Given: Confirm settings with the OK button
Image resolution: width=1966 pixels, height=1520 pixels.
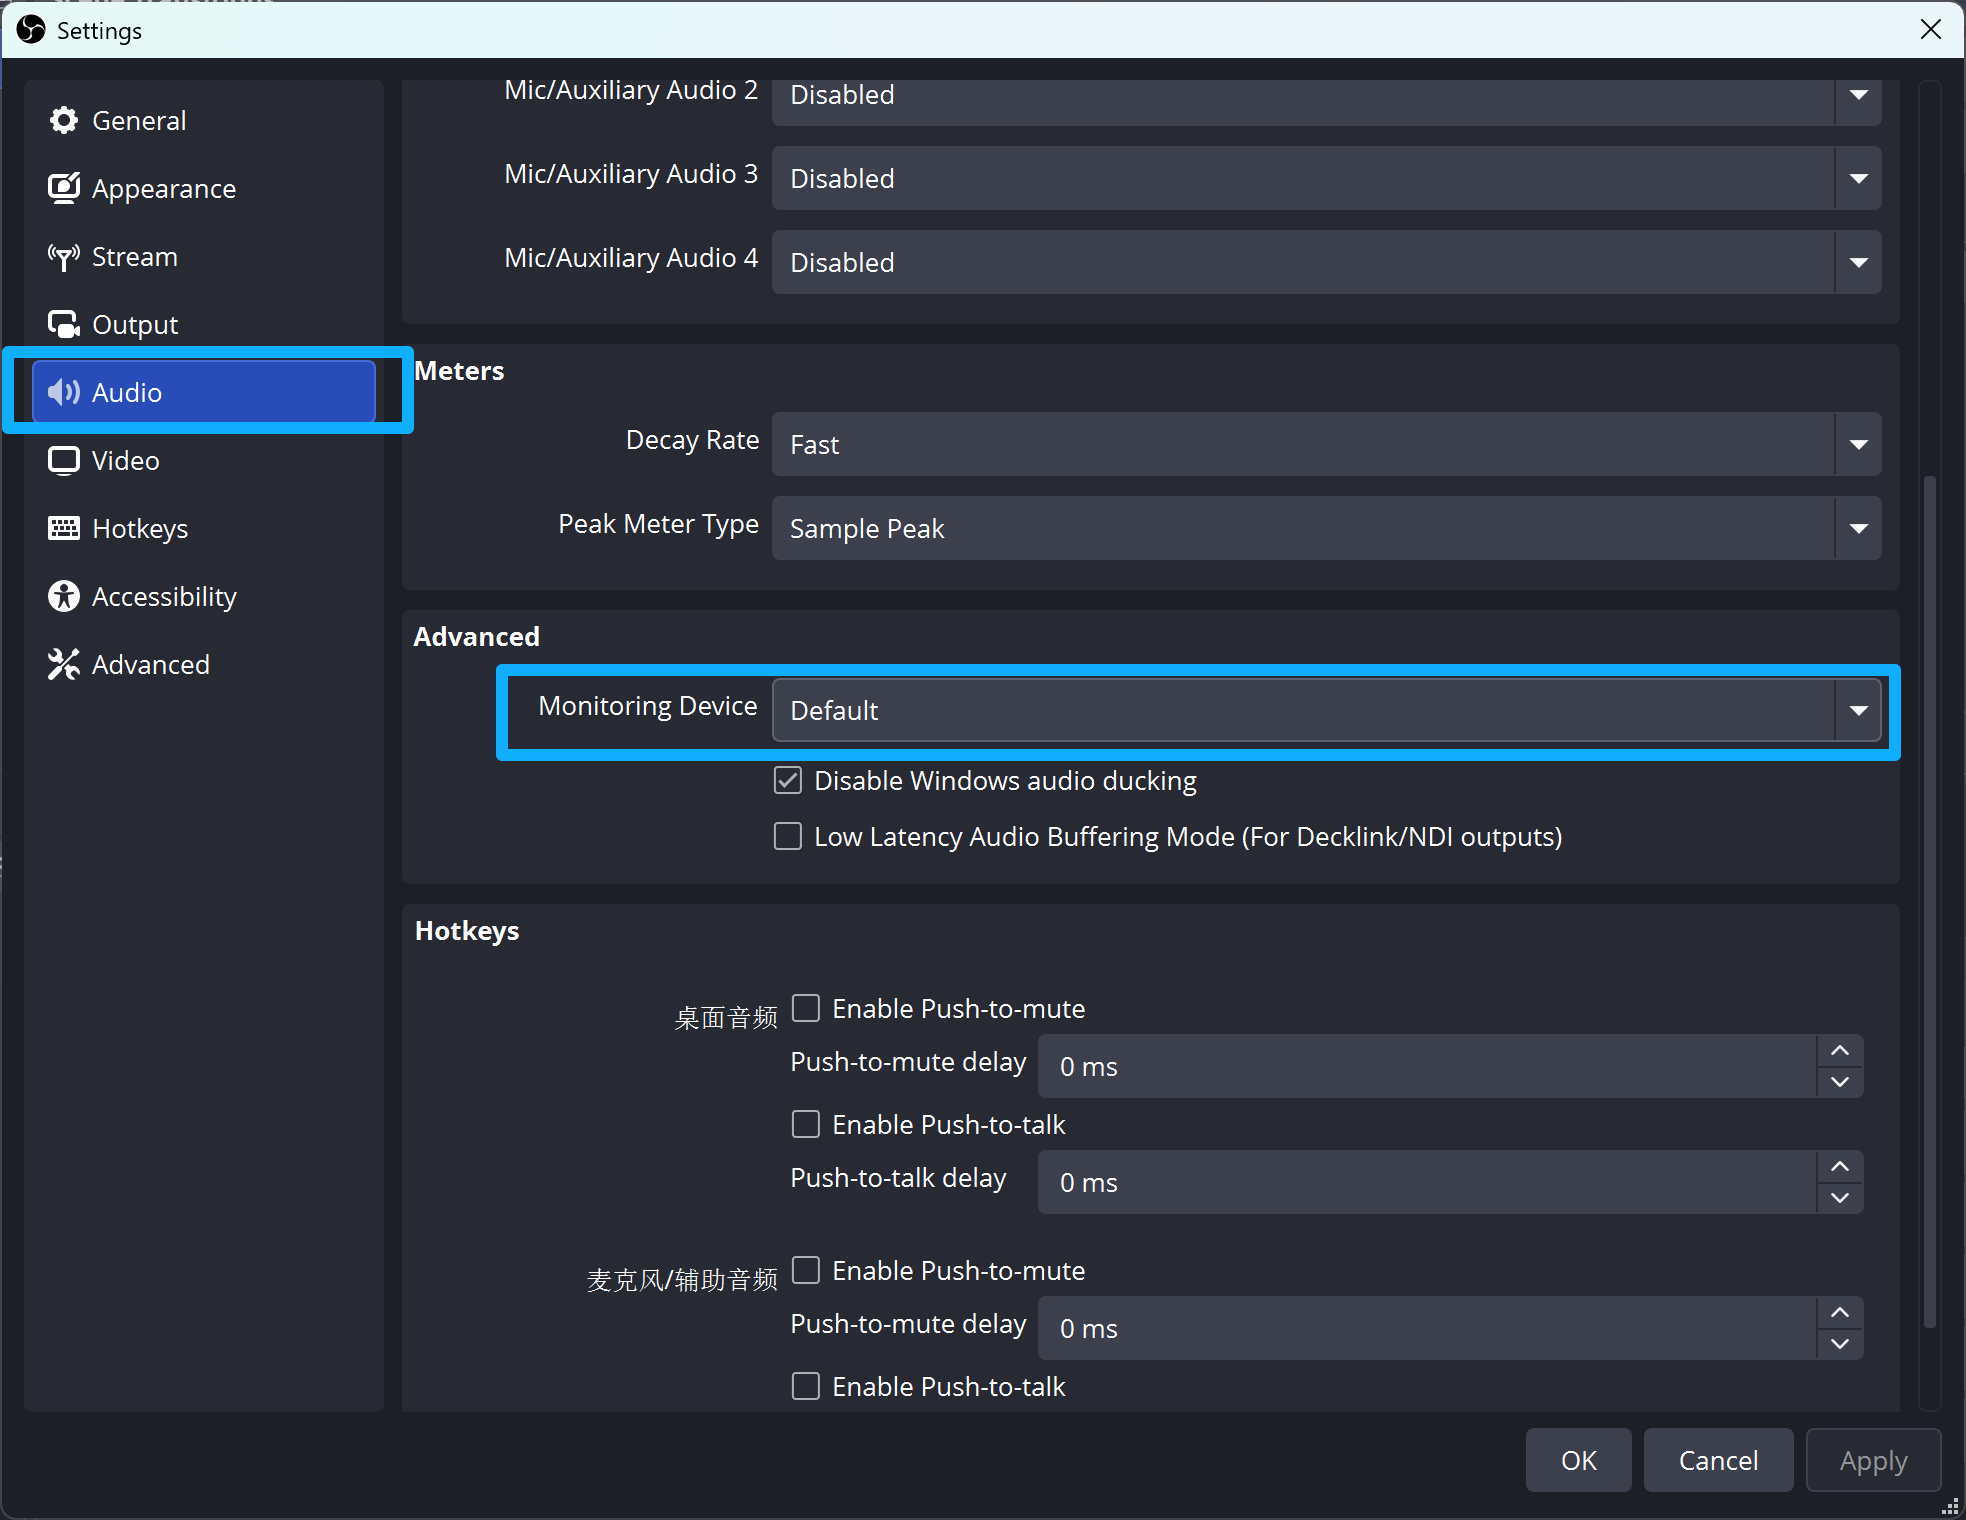Looking at the screenshot, I should (1578, 1460).
